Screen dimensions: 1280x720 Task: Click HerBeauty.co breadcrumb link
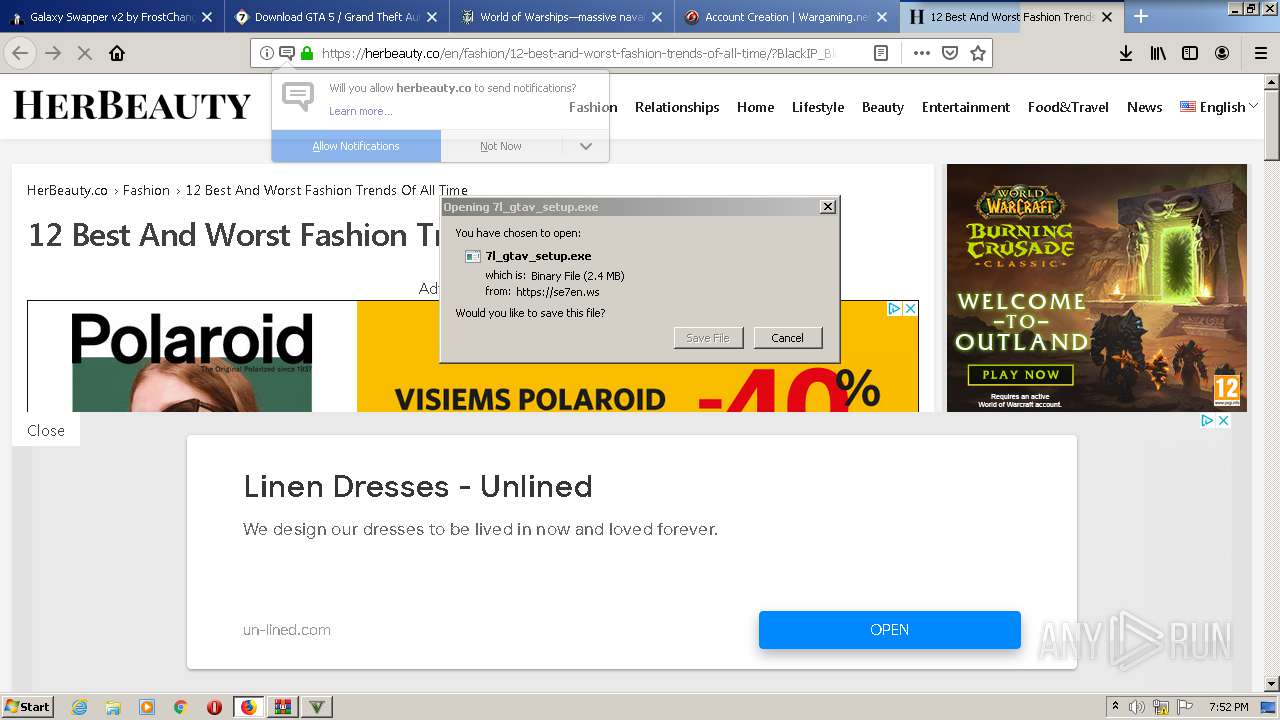point(67,190)
